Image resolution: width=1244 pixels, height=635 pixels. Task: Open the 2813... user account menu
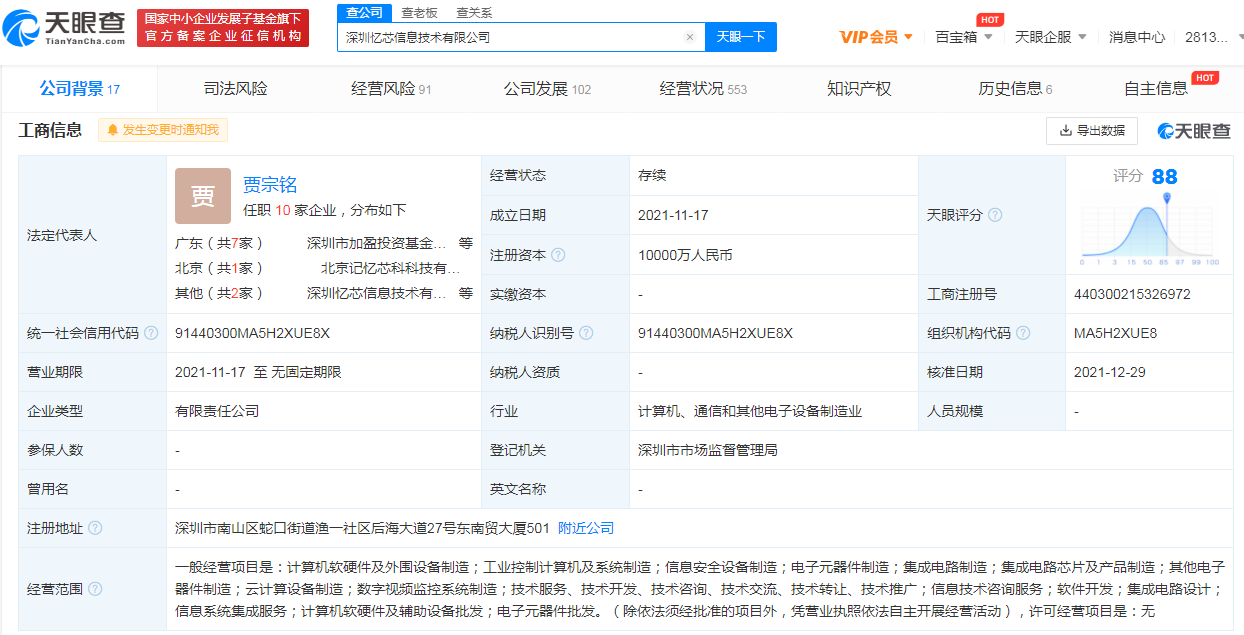point(1213,37)
